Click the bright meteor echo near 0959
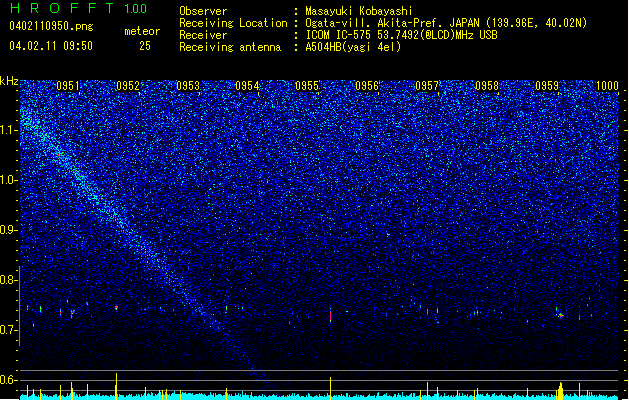 point(560,315)
